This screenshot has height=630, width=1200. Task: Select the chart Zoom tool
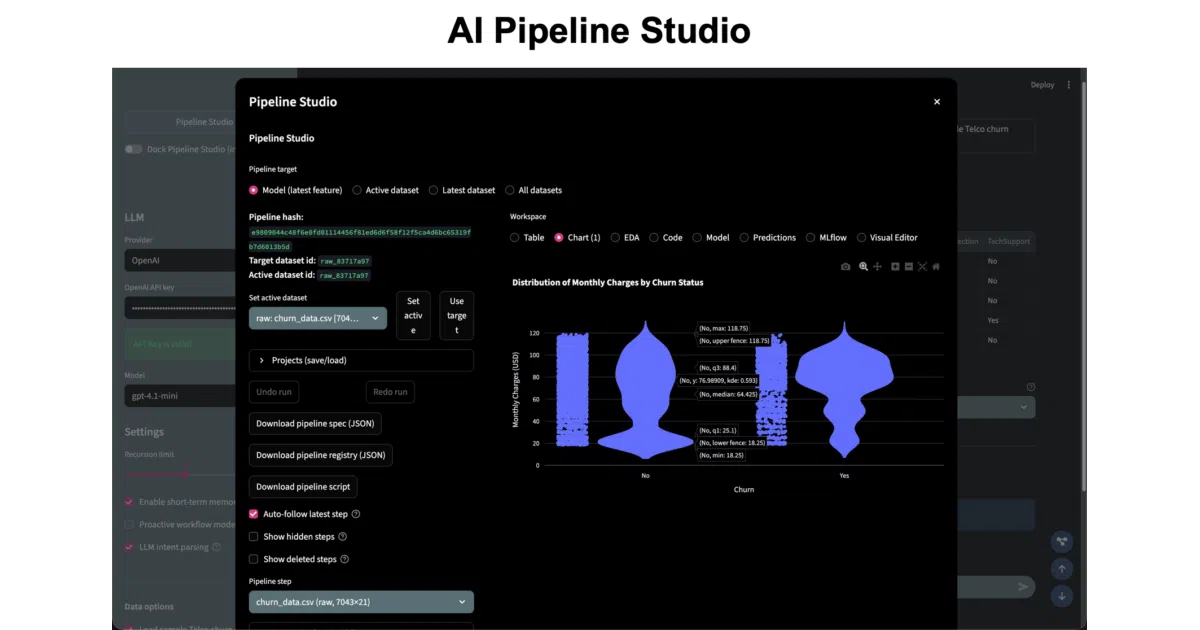click(x=863, y=267)
